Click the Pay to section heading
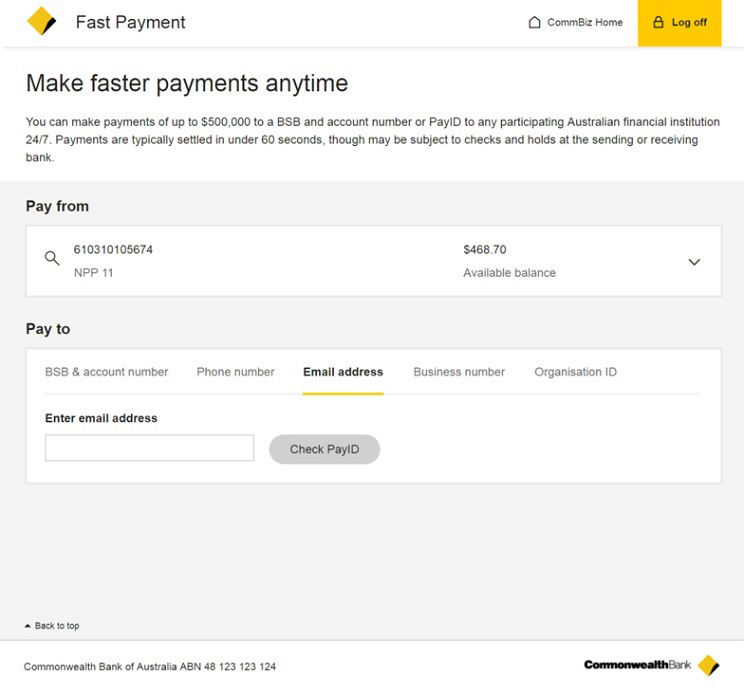The width and height of the screenshot is (744, 696). [x=48, y=329]
